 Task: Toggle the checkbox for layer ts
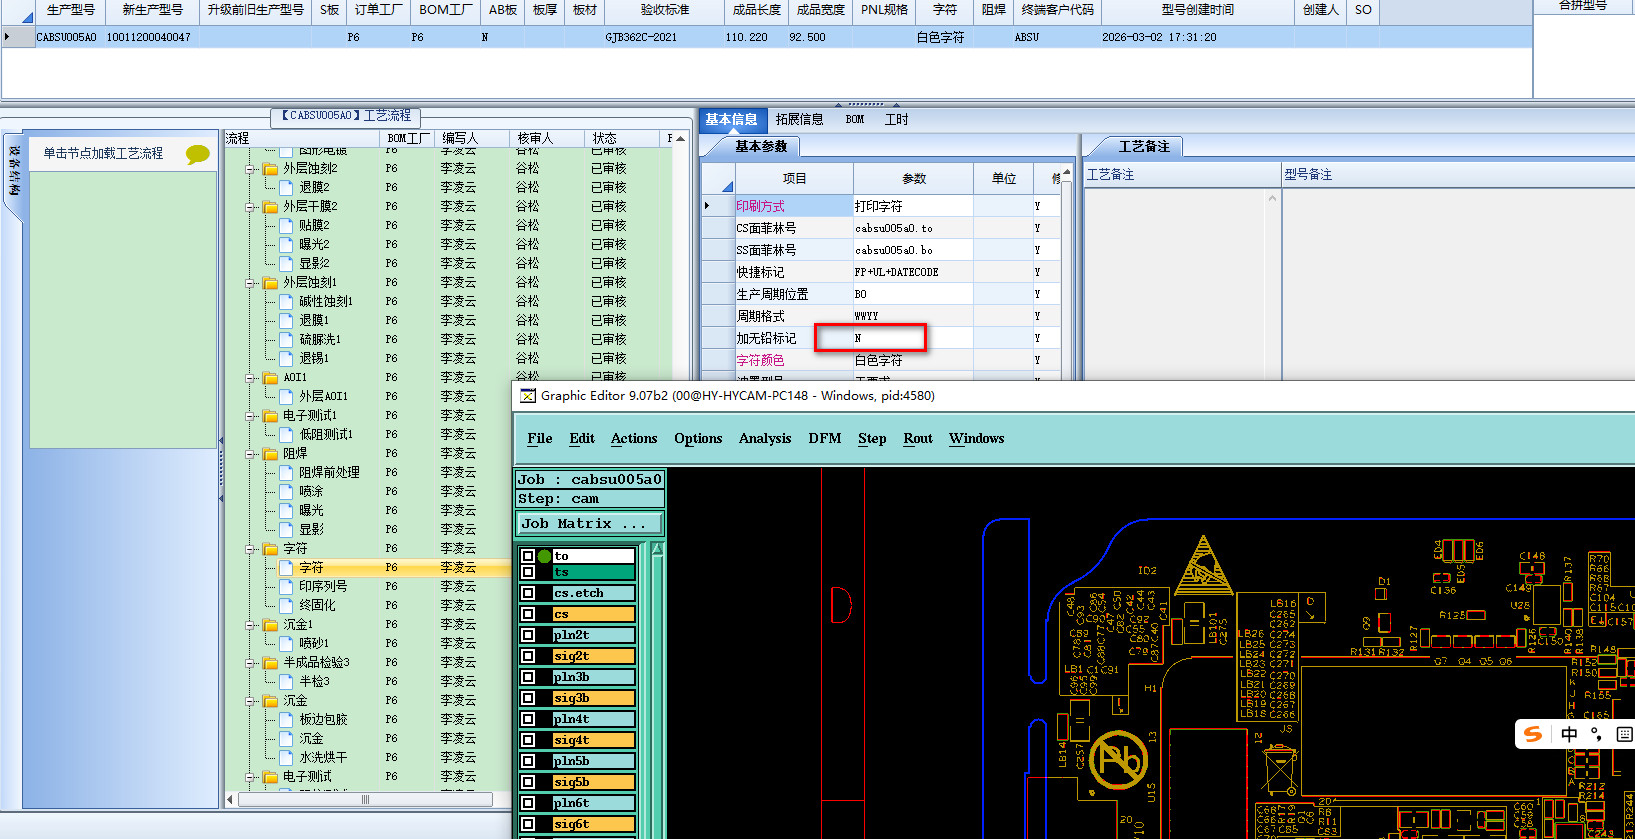[x=528, y=573]
